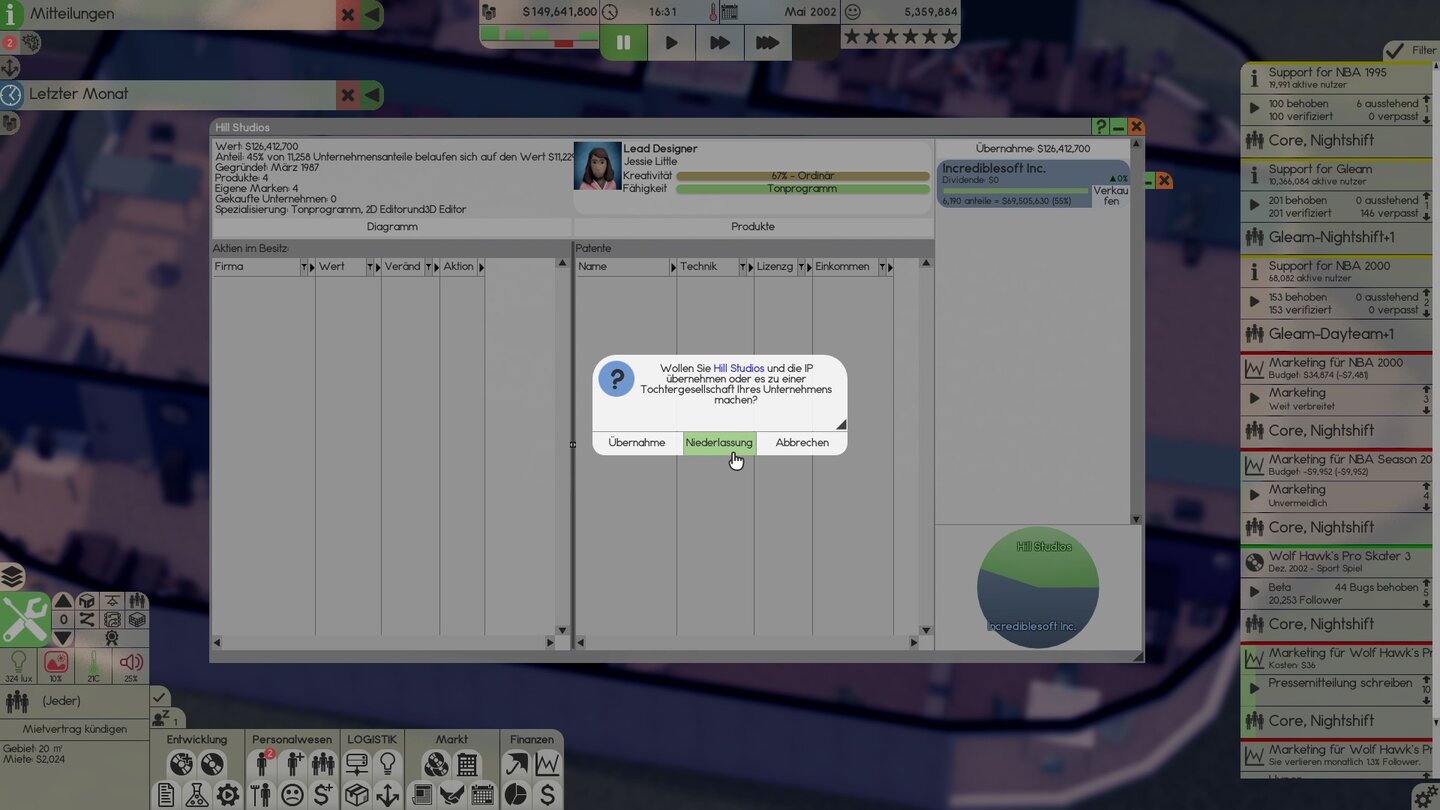Click the lightbulb lux overlay icon
This screenshot has height=810, width=1440.
tap(18, 665)
